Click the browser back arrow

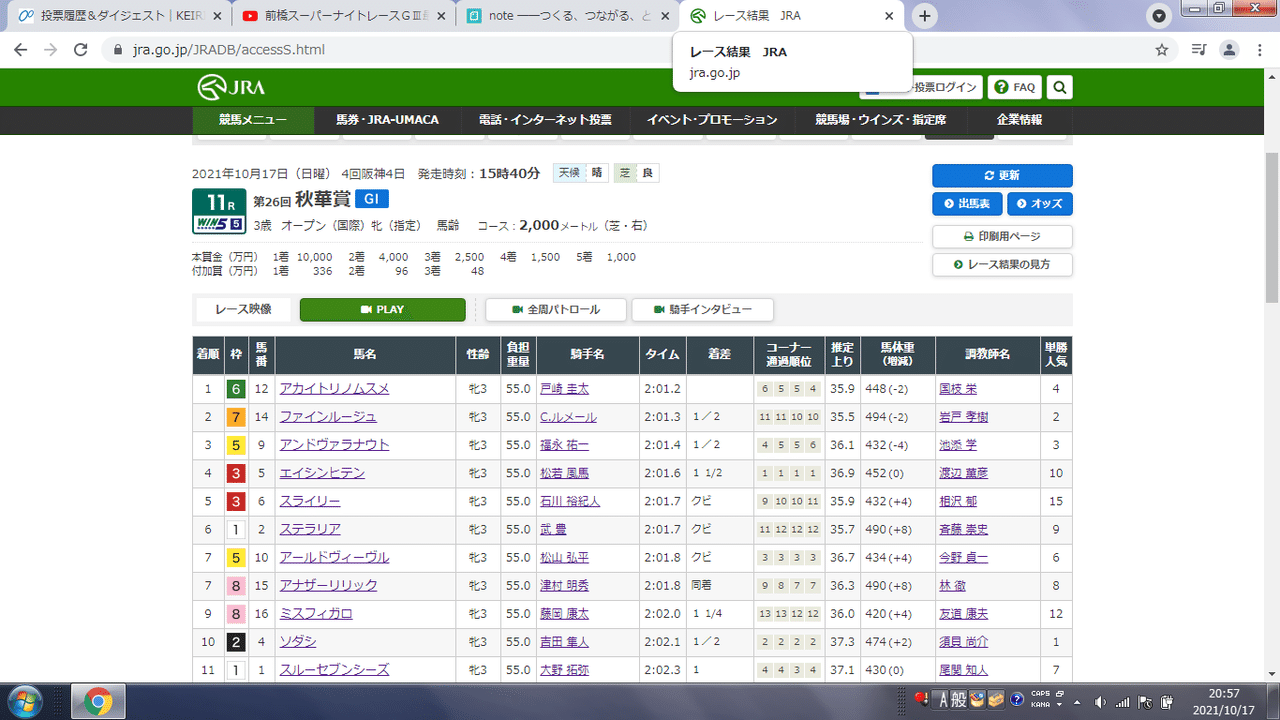tap(22, 50)
